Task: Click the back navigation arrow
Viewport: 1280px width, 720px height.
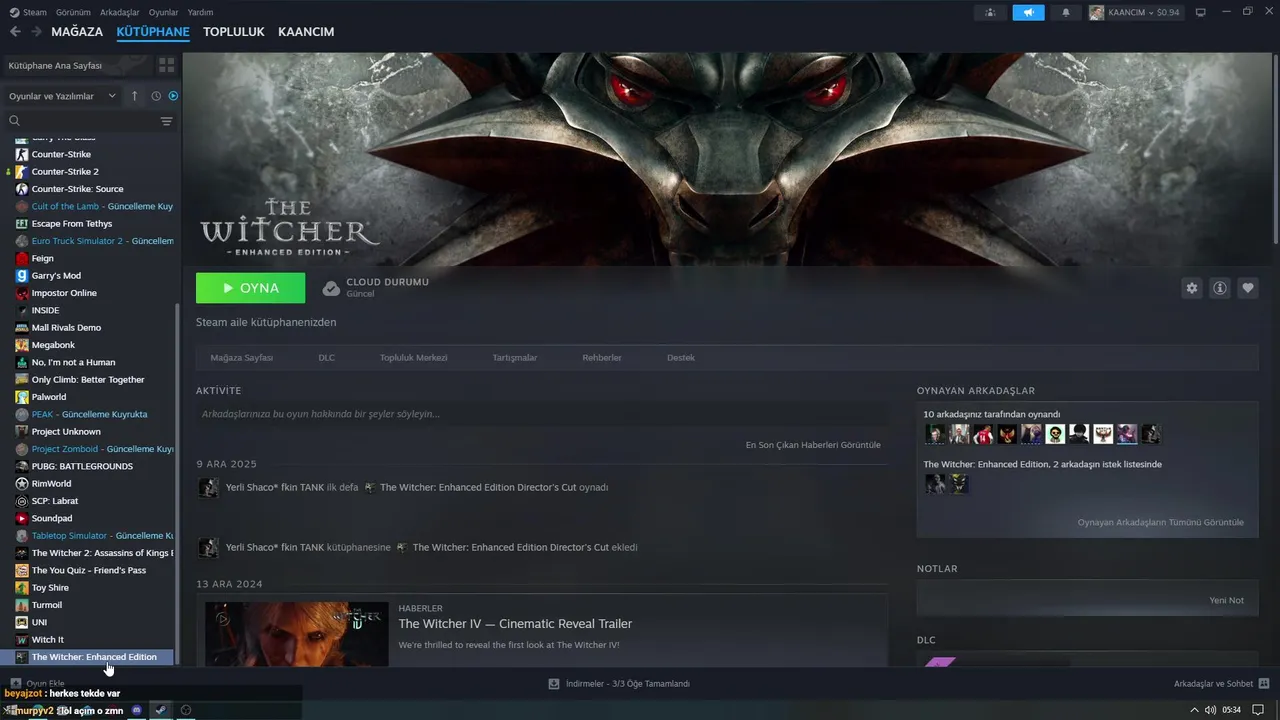Action: pyautogui.click(x=15, y=32)
